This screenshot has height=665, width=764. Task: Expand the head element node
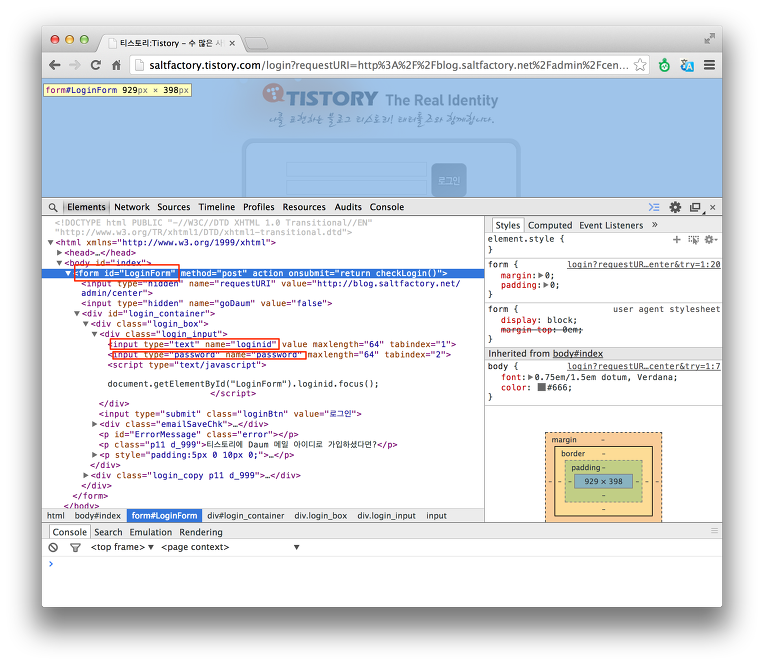pyautogui.click(x=59, y=253)
